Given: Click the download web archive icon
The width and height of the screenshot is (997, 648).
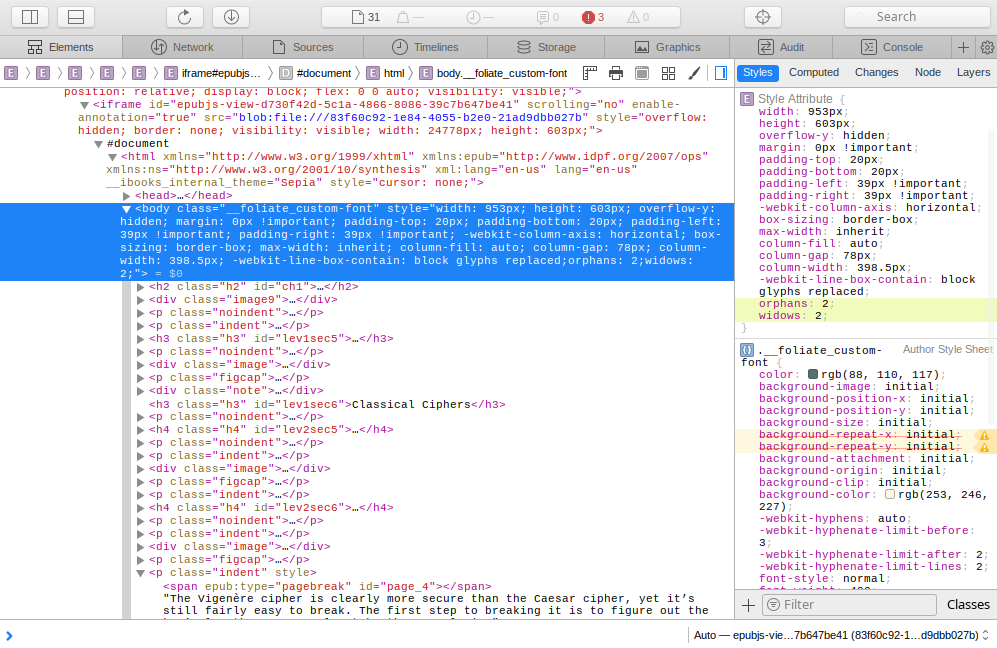Looking at the screenshot, I should click(x=231, y=17).
